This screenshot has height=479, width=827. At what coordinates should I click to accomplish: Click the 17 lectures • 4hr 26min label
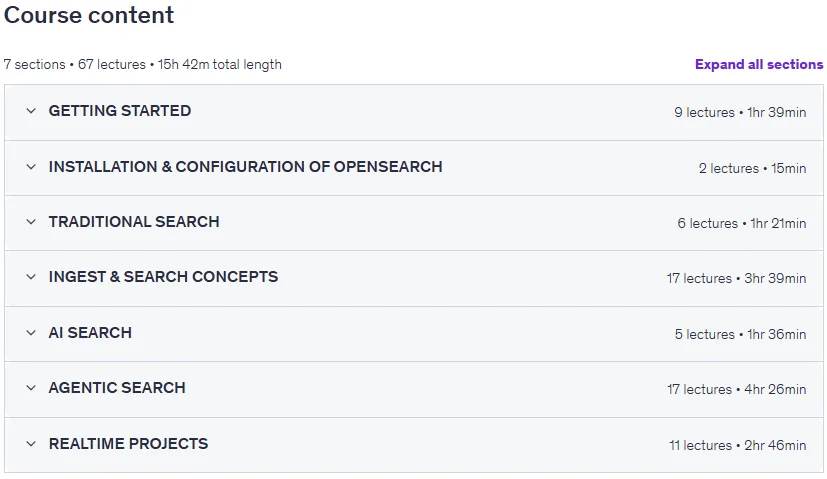coord(736,389)
